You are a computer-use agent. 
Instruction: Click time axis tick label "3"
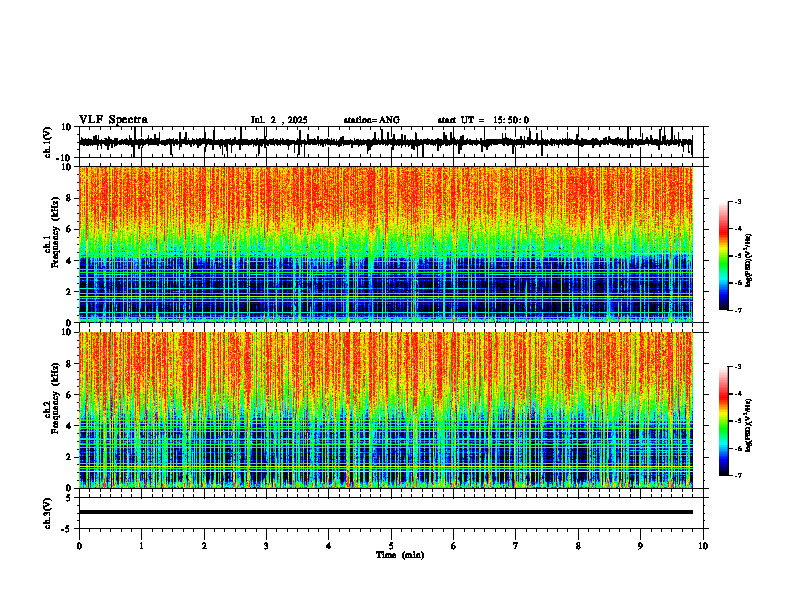[x=266, y=546]
